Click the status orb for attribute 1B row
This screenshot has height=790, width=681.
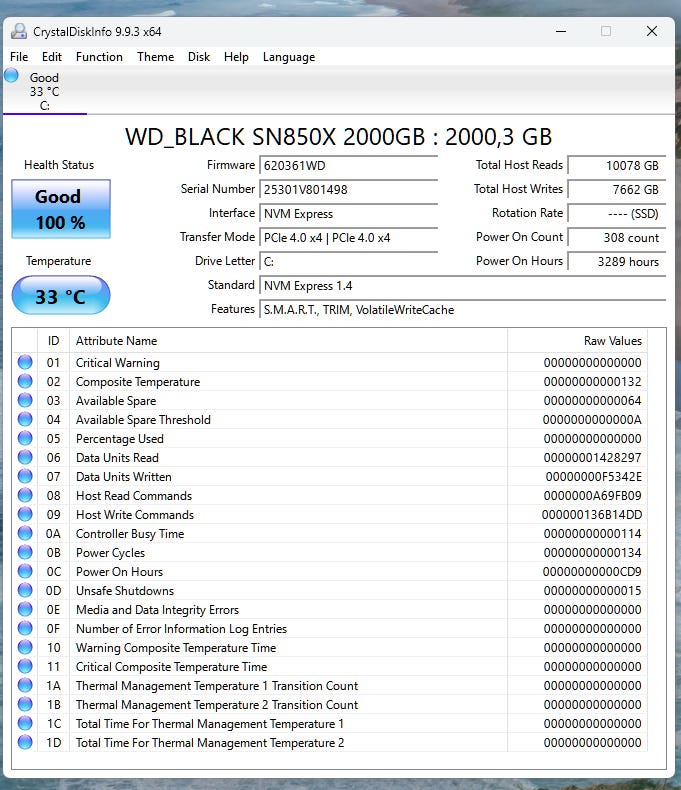point(25,704)
